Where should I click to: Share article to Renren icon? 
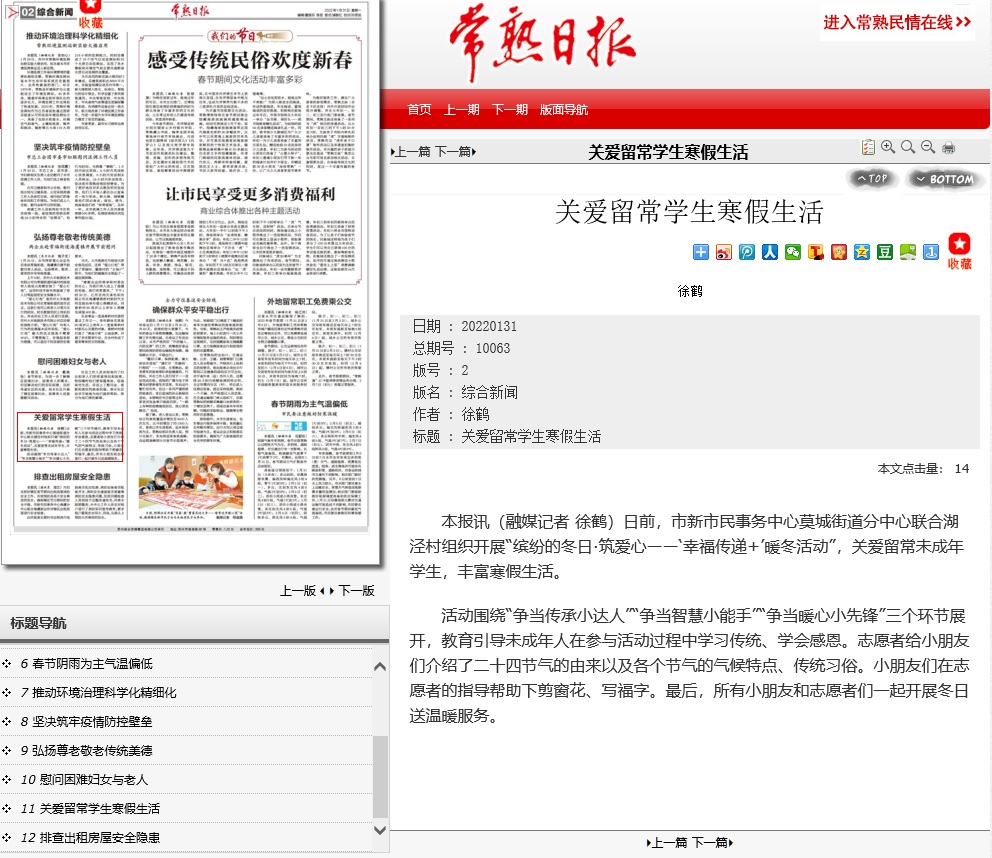[x=770, y=252]
